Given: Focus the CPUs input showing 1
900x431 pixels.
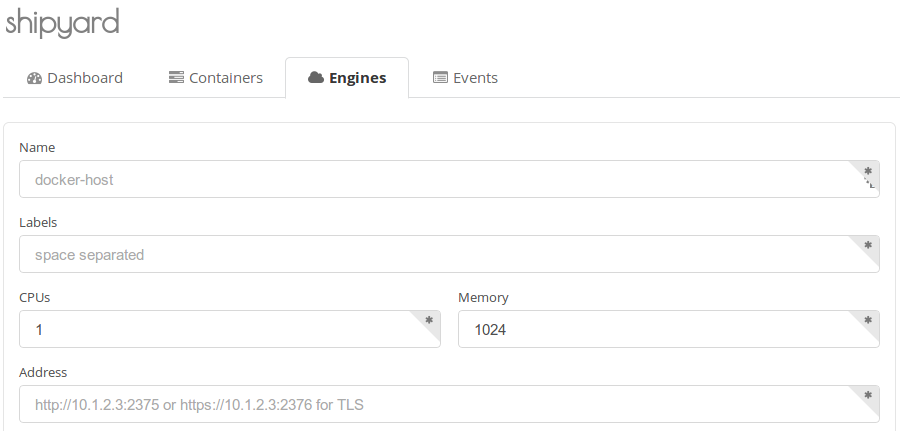Looking at the screenshot, I should pos(215,329).
